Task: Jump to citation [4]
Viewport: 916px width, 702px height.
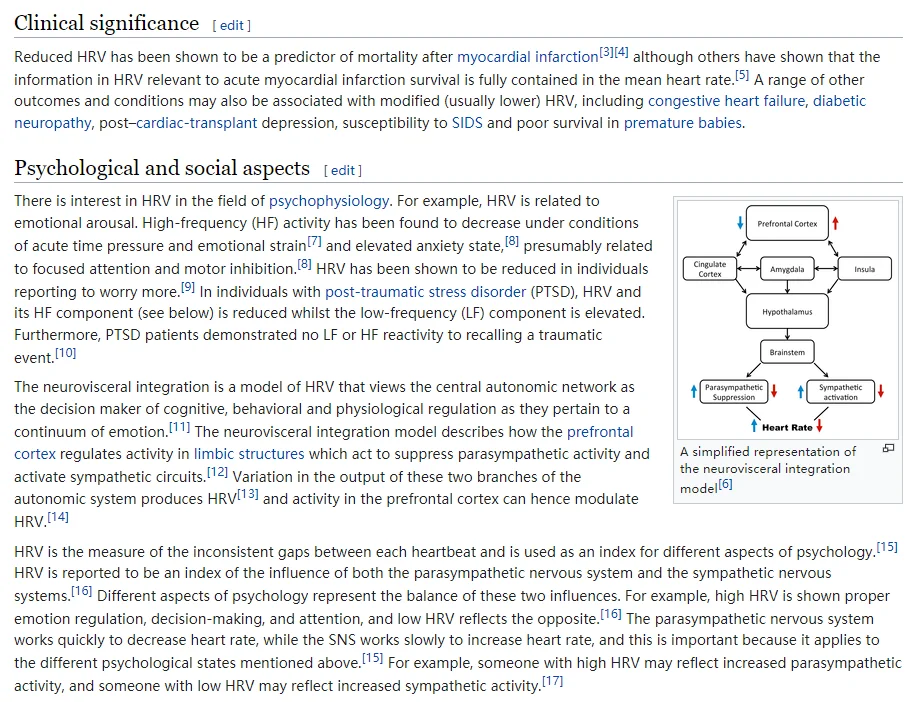Action: [x=622, y=52]
